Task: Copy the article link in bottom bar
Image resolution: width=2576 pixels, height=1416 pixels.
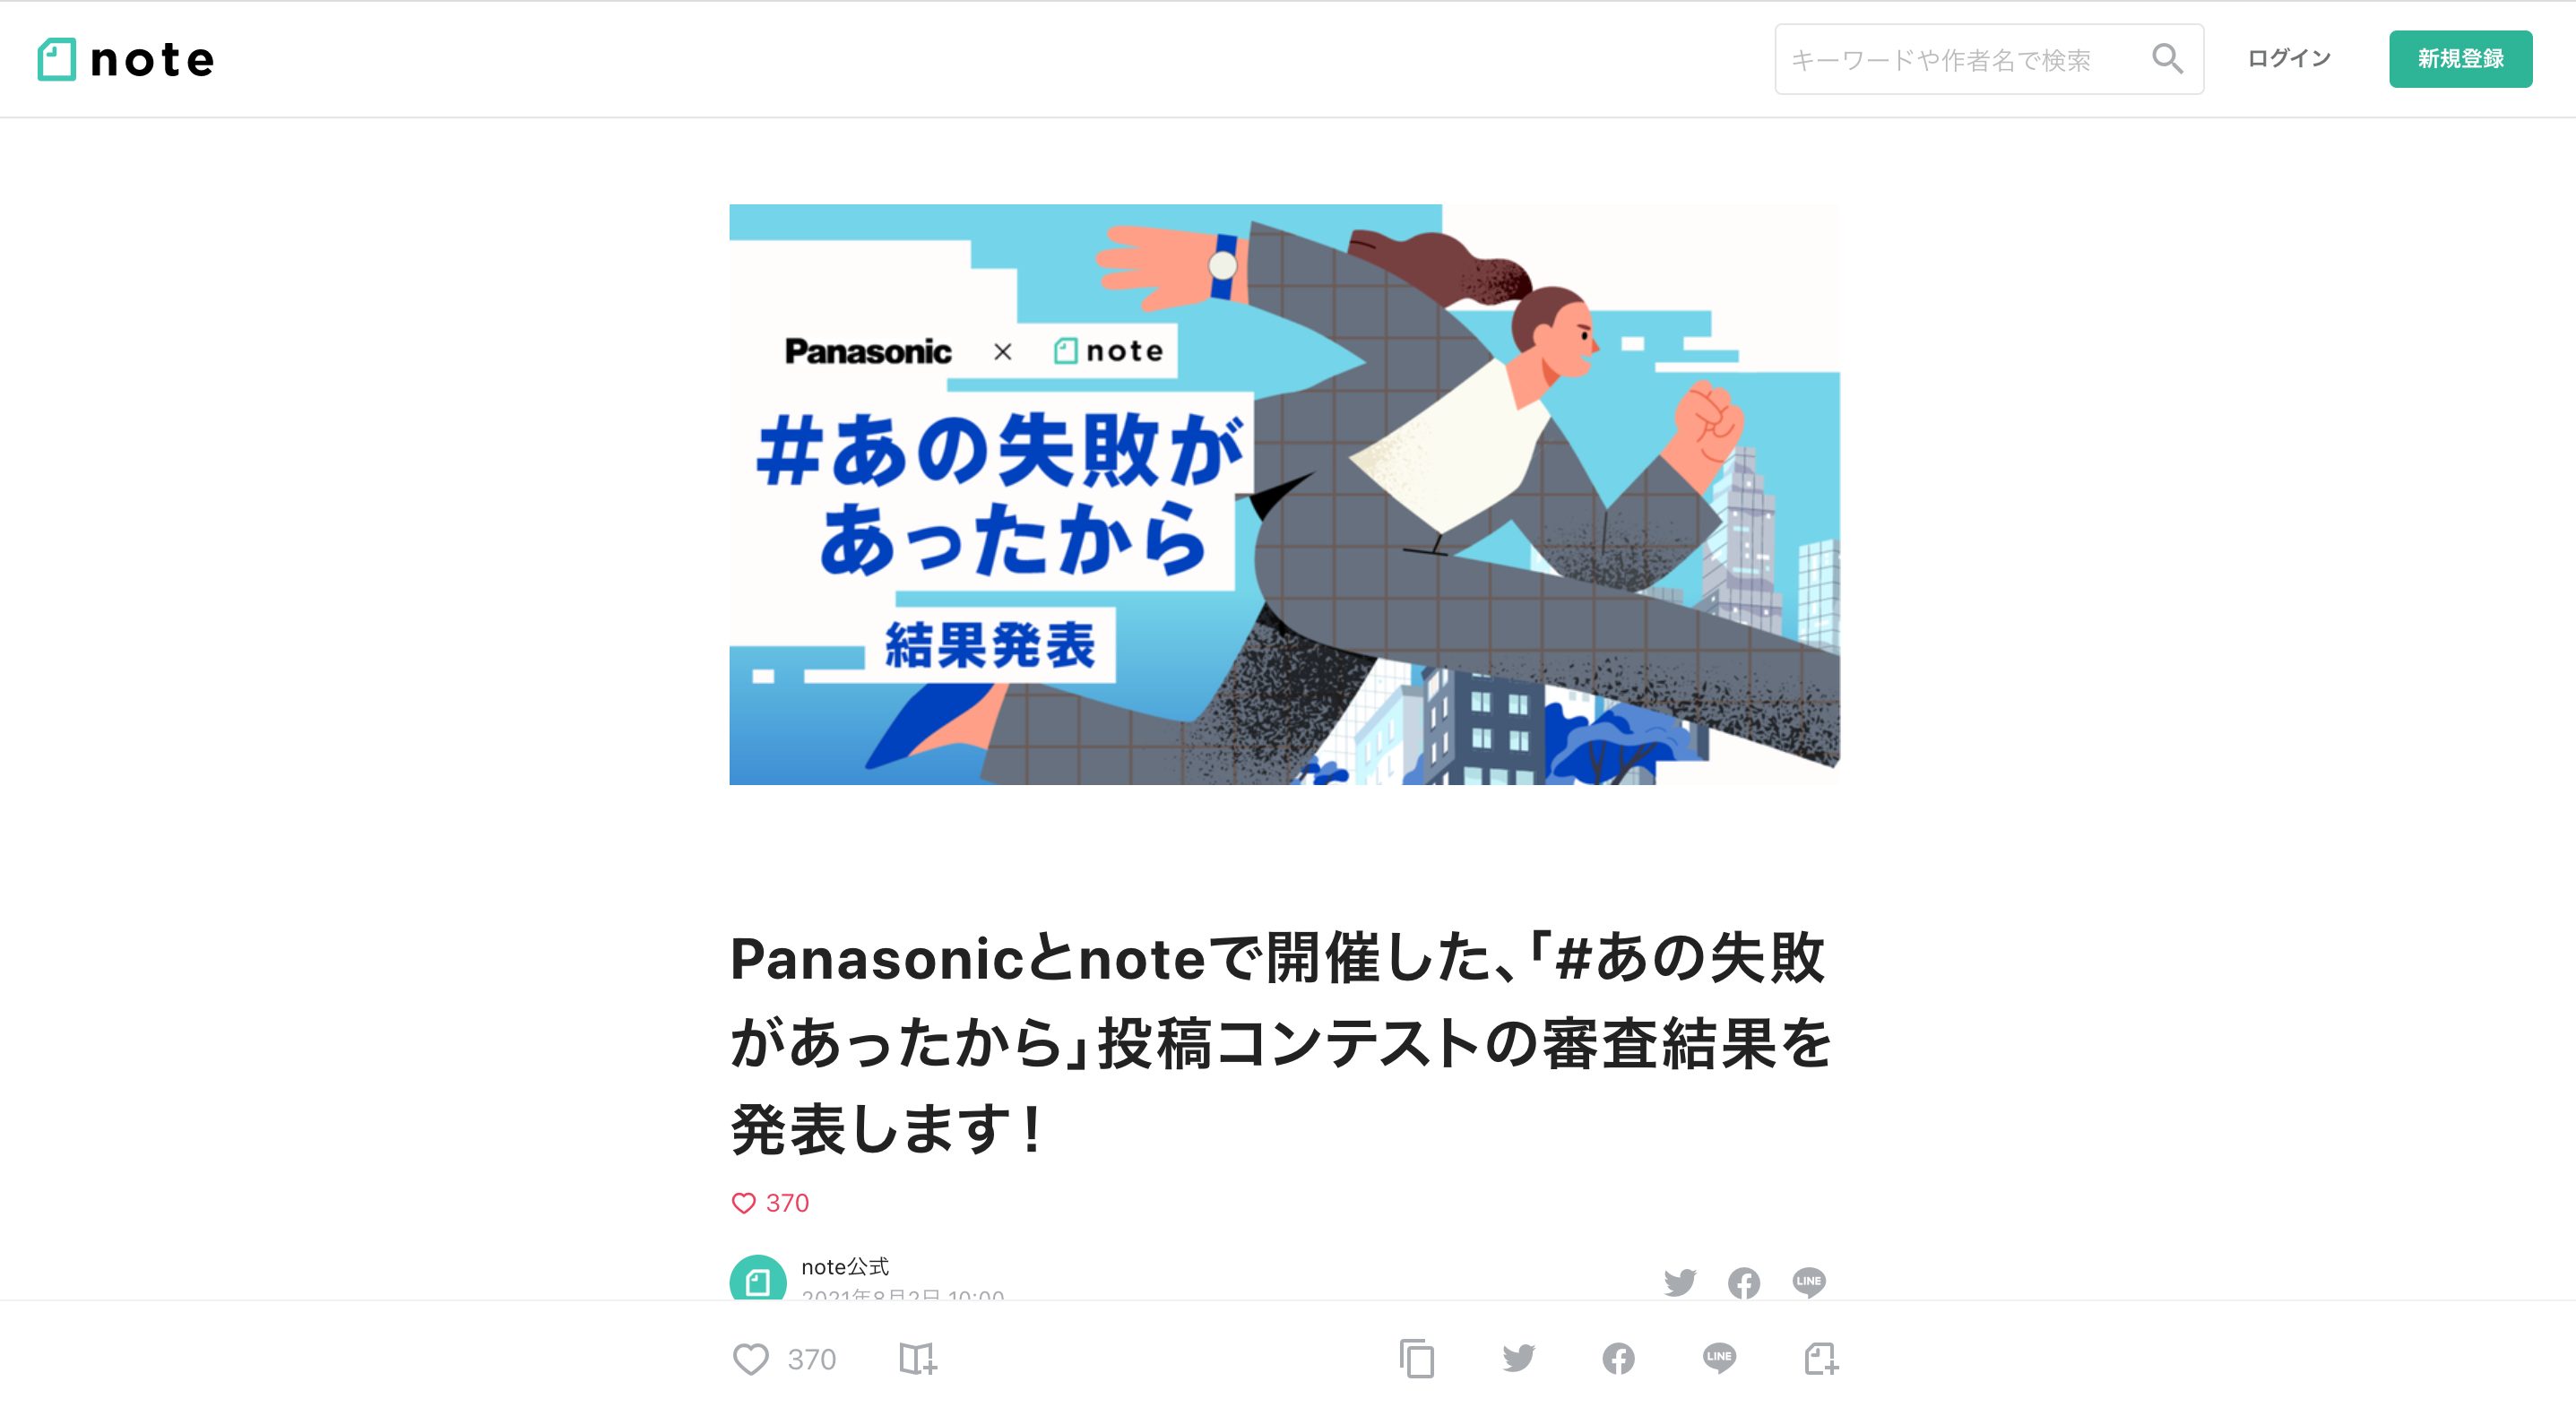Action: pyautogui.click(x=1417, y=1359)
